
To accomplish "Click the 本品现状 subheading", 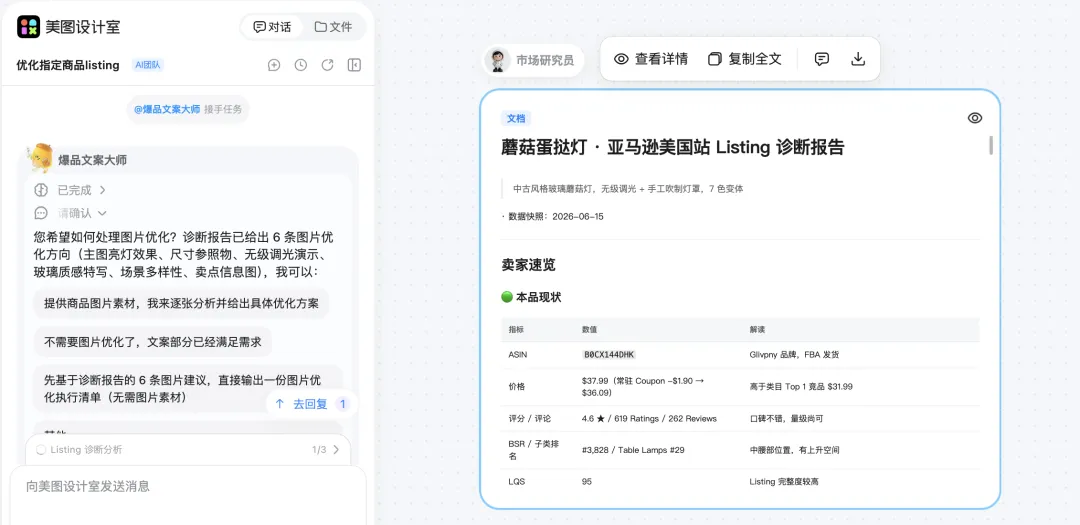I will click(x=531, y=298).
